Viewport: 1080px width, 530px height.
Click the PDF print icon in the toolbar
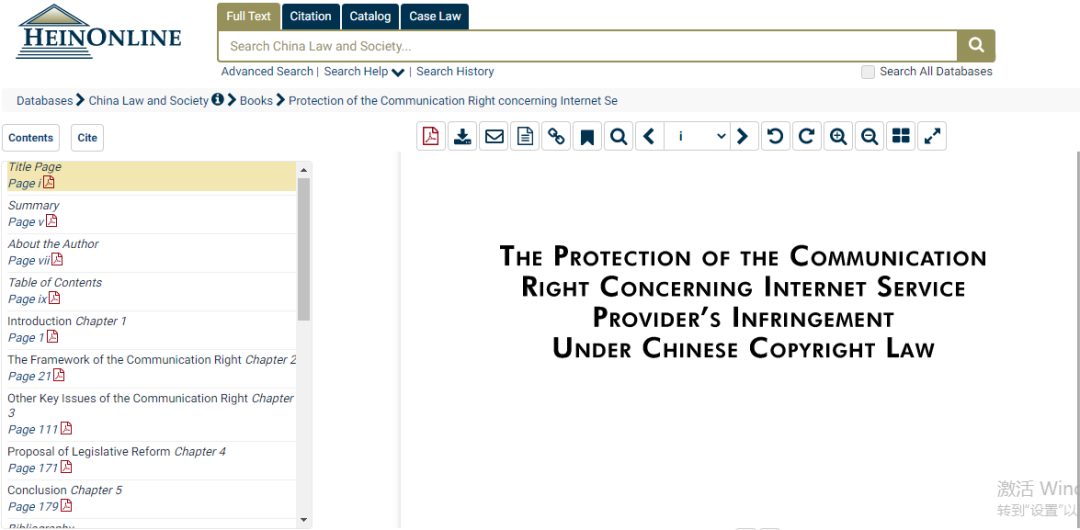[431, 137]
